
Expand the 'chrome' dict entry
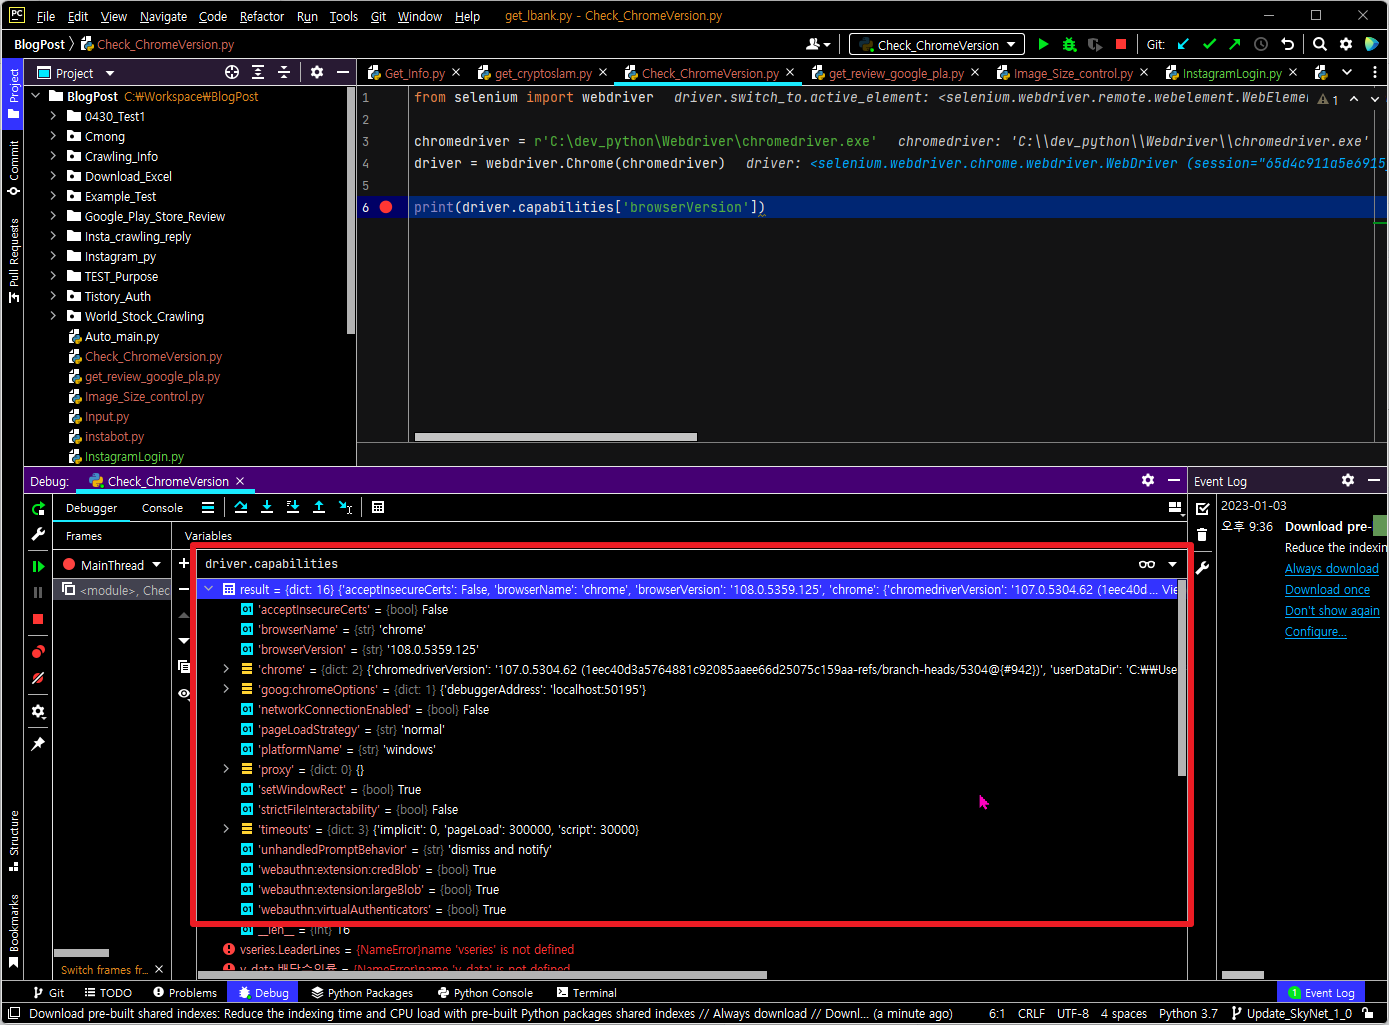(226, 669)
